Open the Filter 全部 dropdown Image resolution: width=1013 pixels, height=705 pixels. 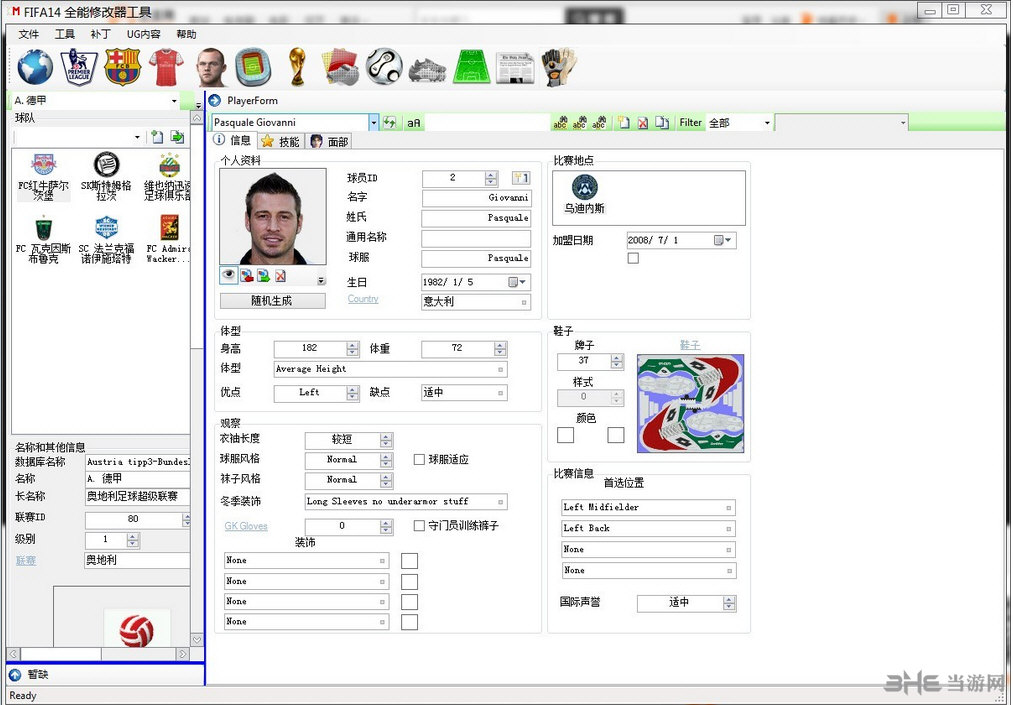(x=767, y=123)
